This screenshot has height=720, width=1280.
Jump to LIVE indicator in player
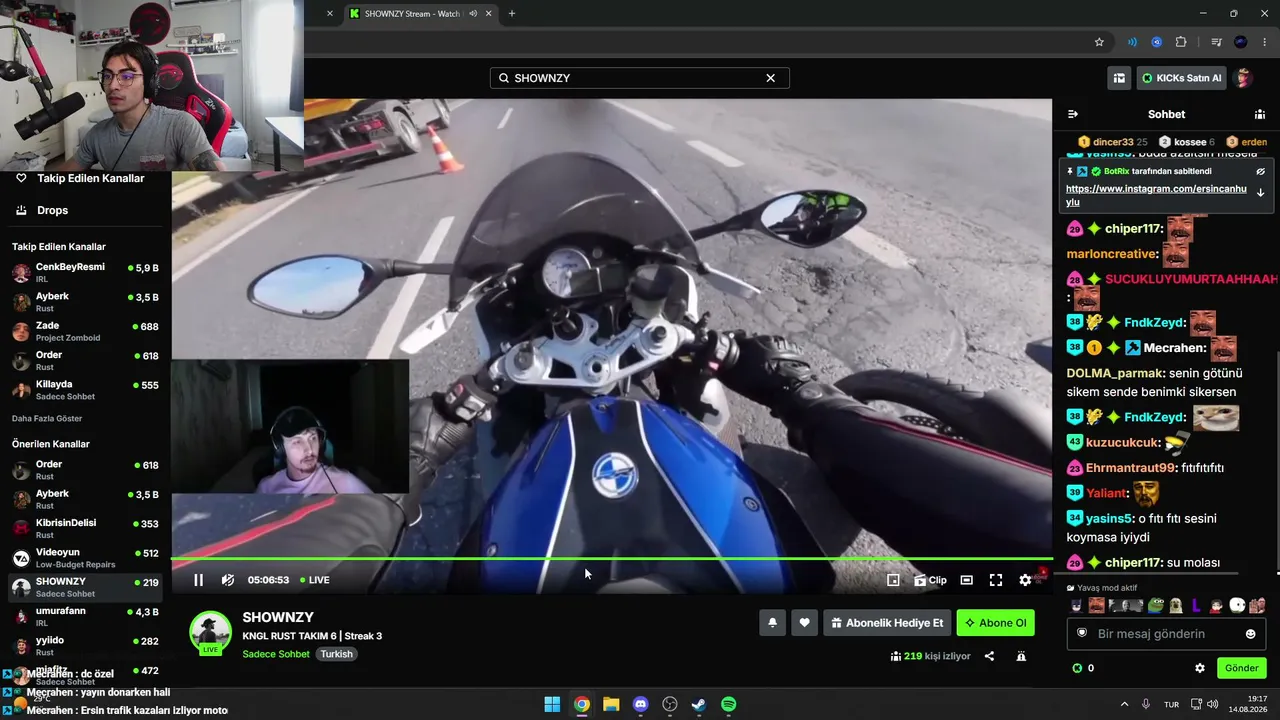click(x=314, y=580)
